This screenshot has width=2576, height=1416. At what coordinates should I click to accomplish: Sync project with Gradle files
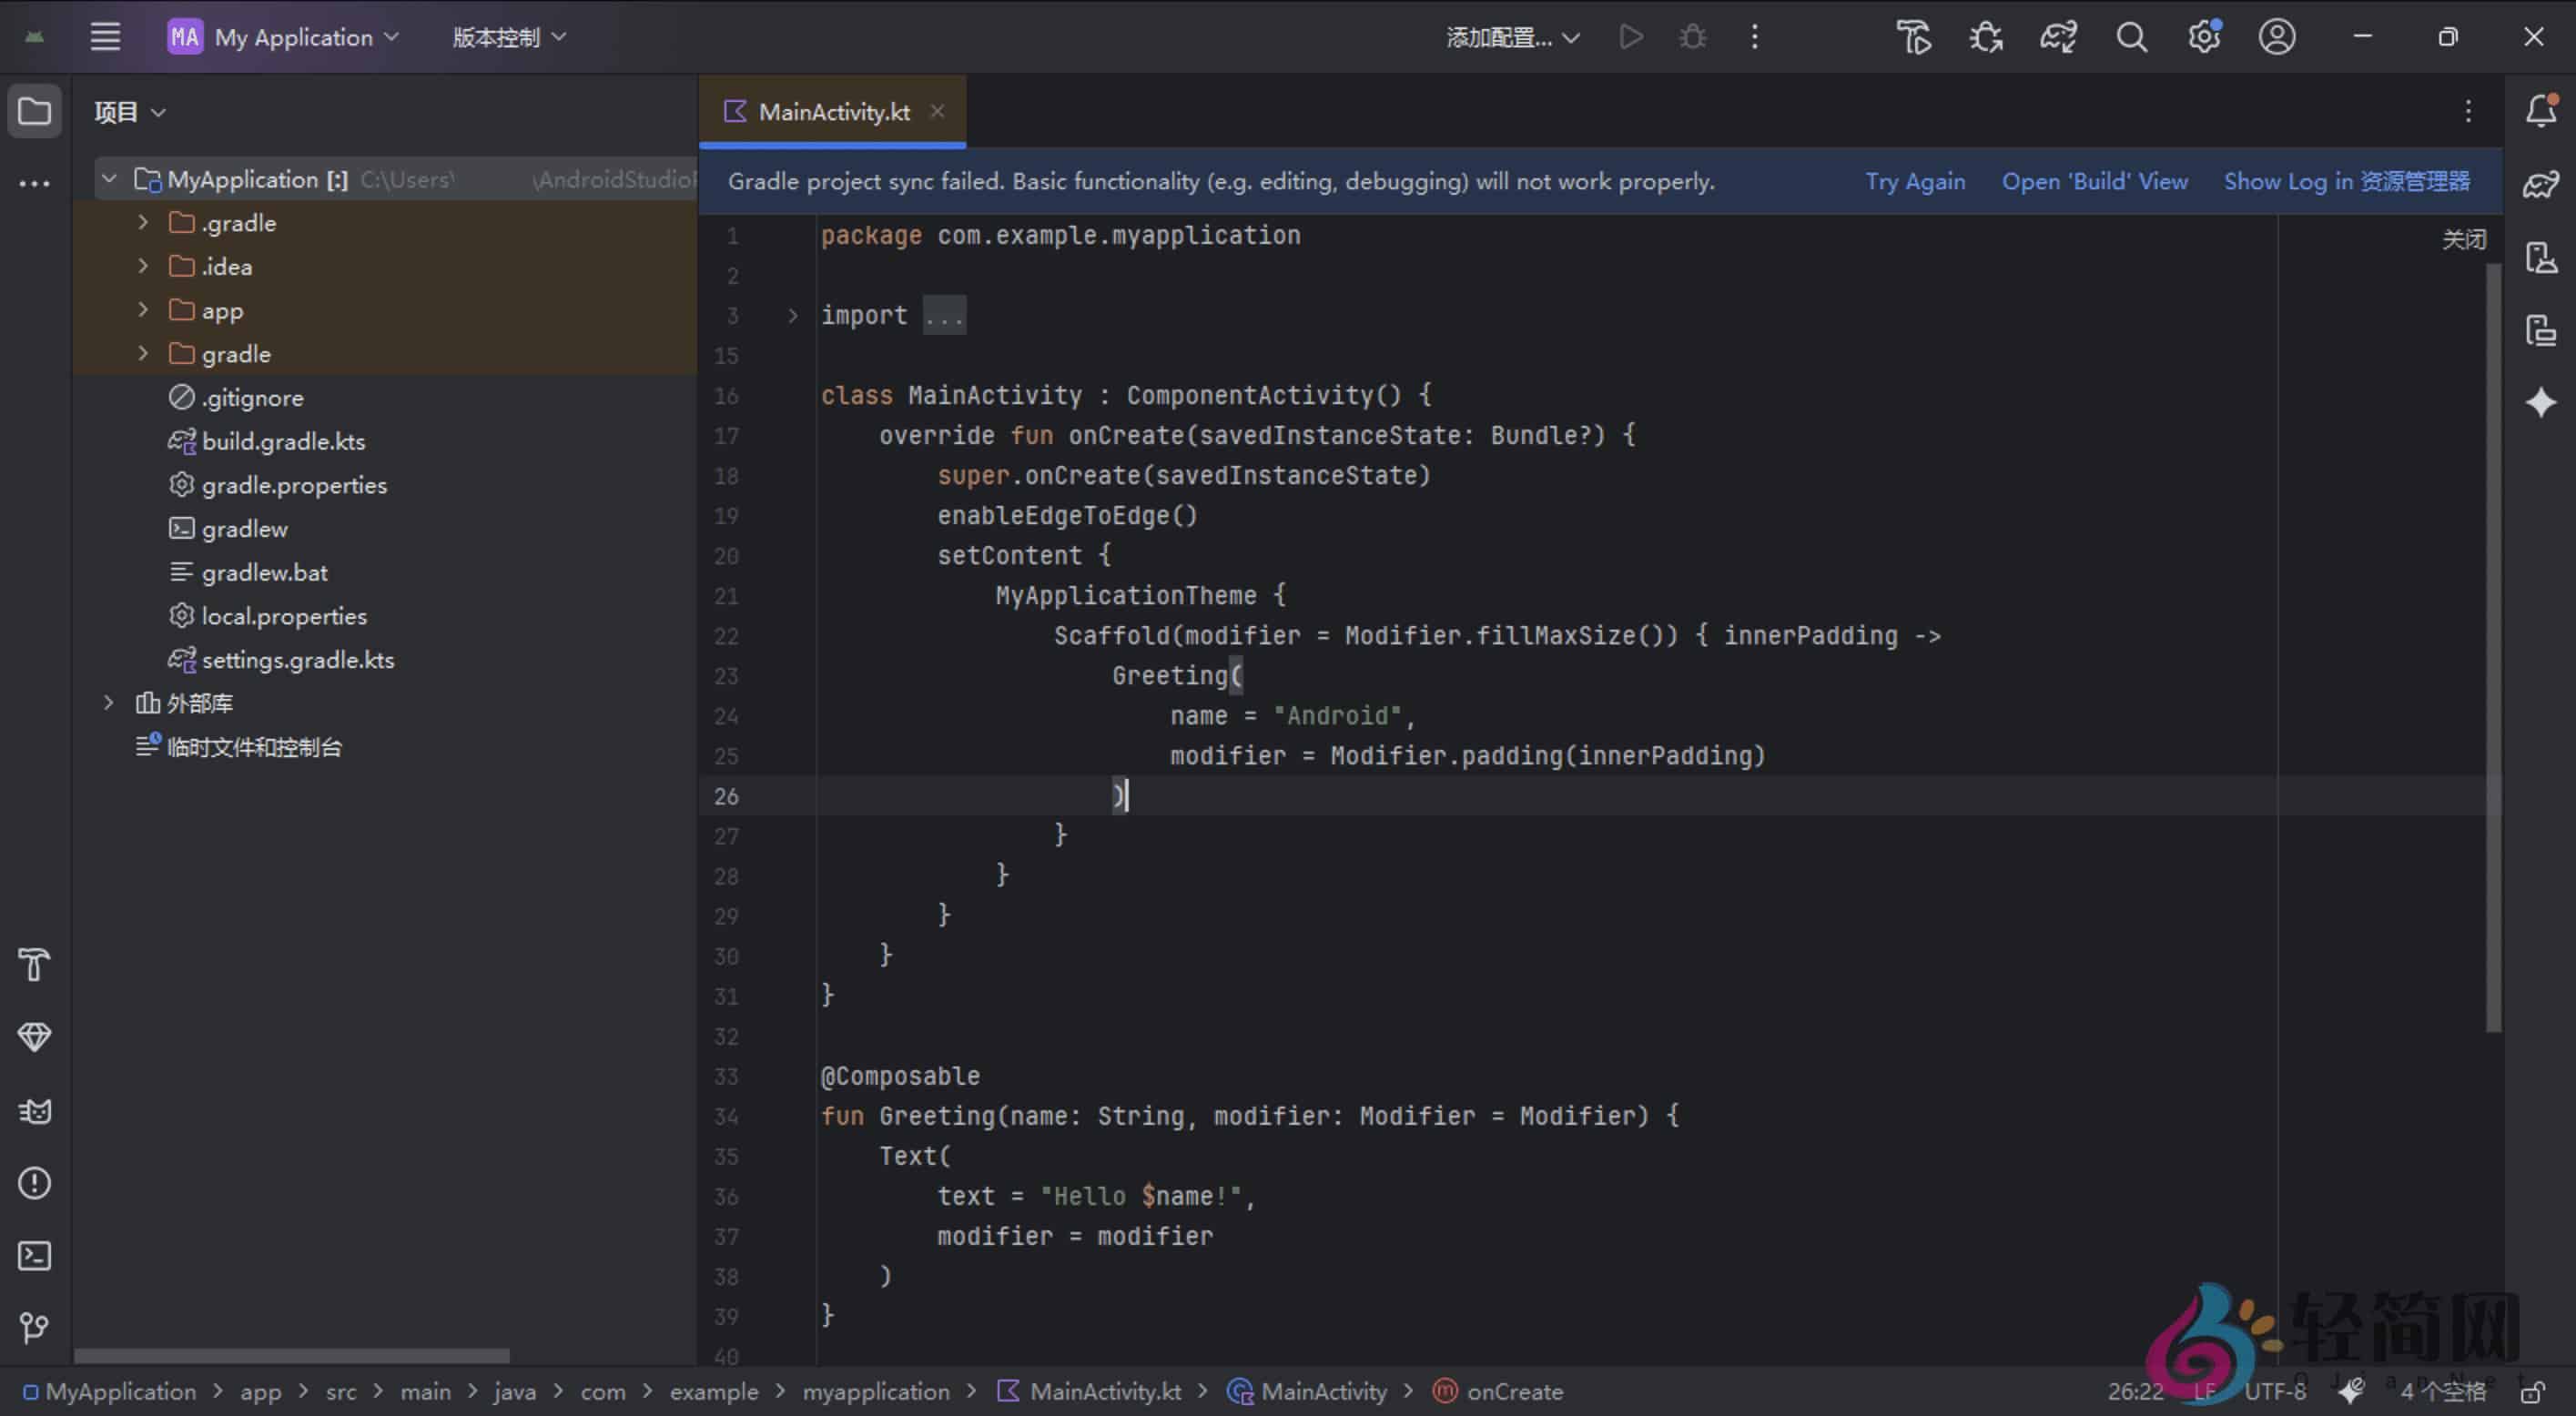(2057, 37)
